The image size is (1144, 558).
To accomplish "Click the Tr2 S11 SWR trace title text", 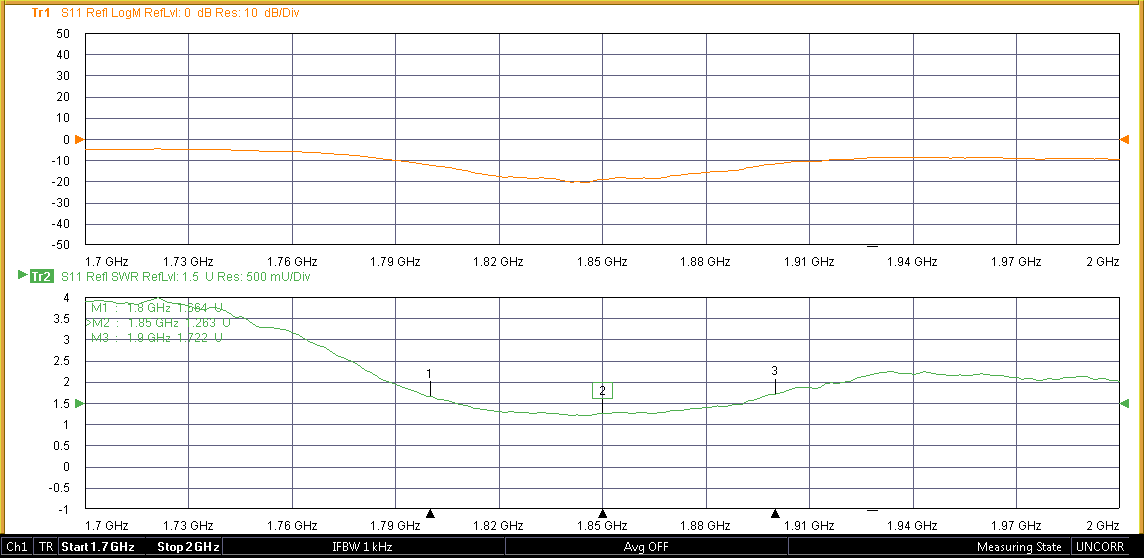I will [185, 276].
